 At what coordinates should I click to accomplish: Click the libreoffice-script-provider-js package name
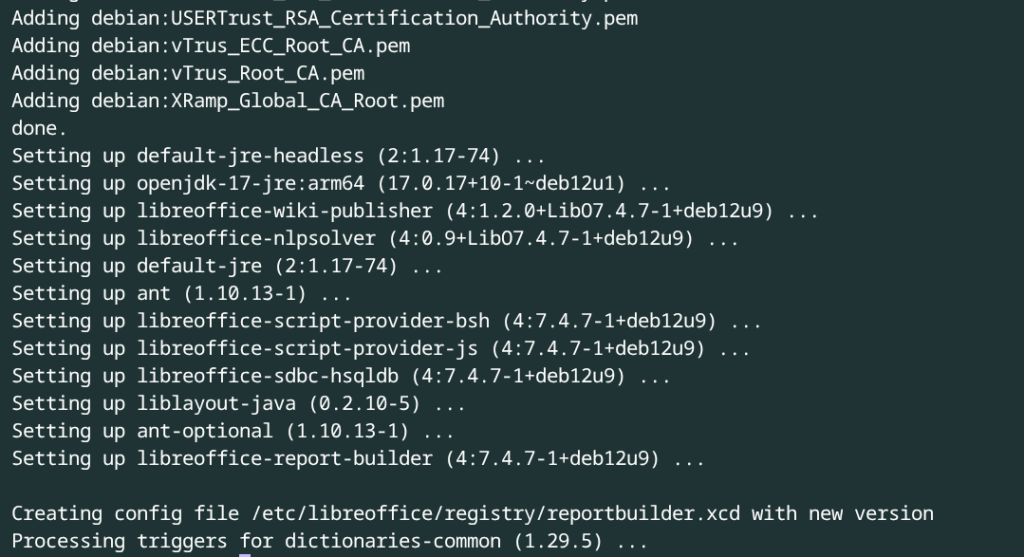point(307,349)
